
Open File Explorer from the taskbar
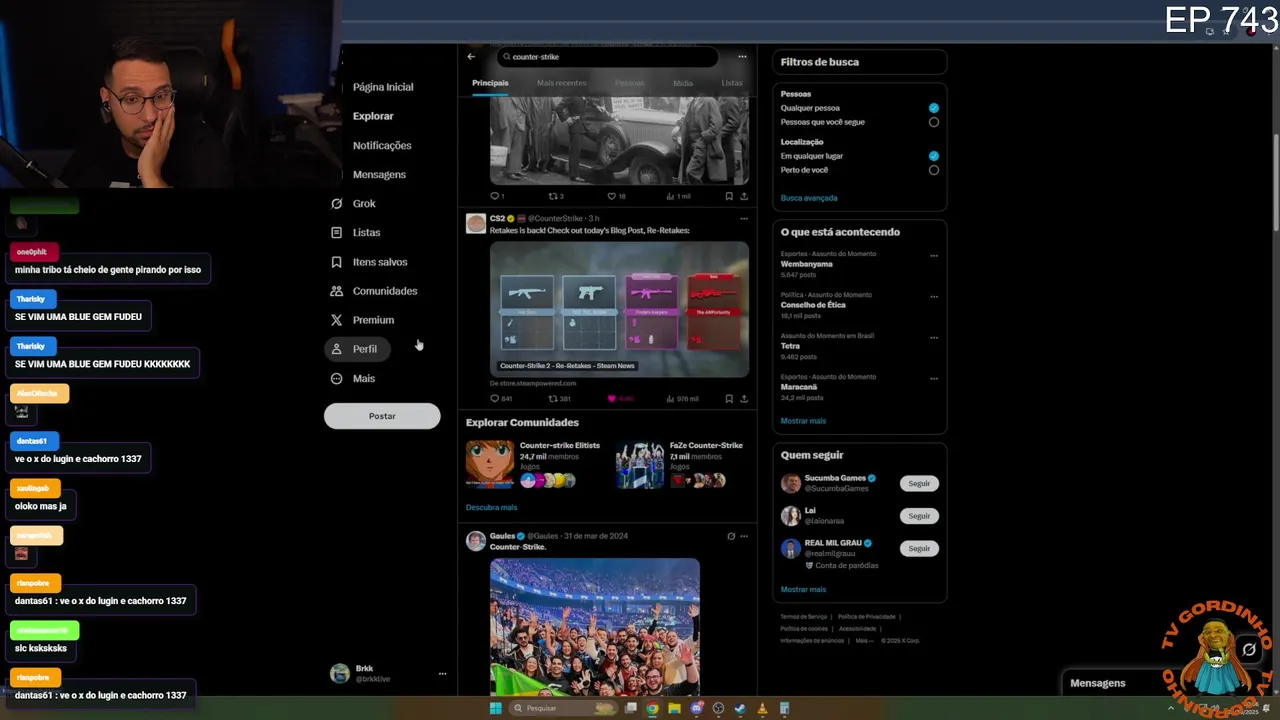point(674,709)
